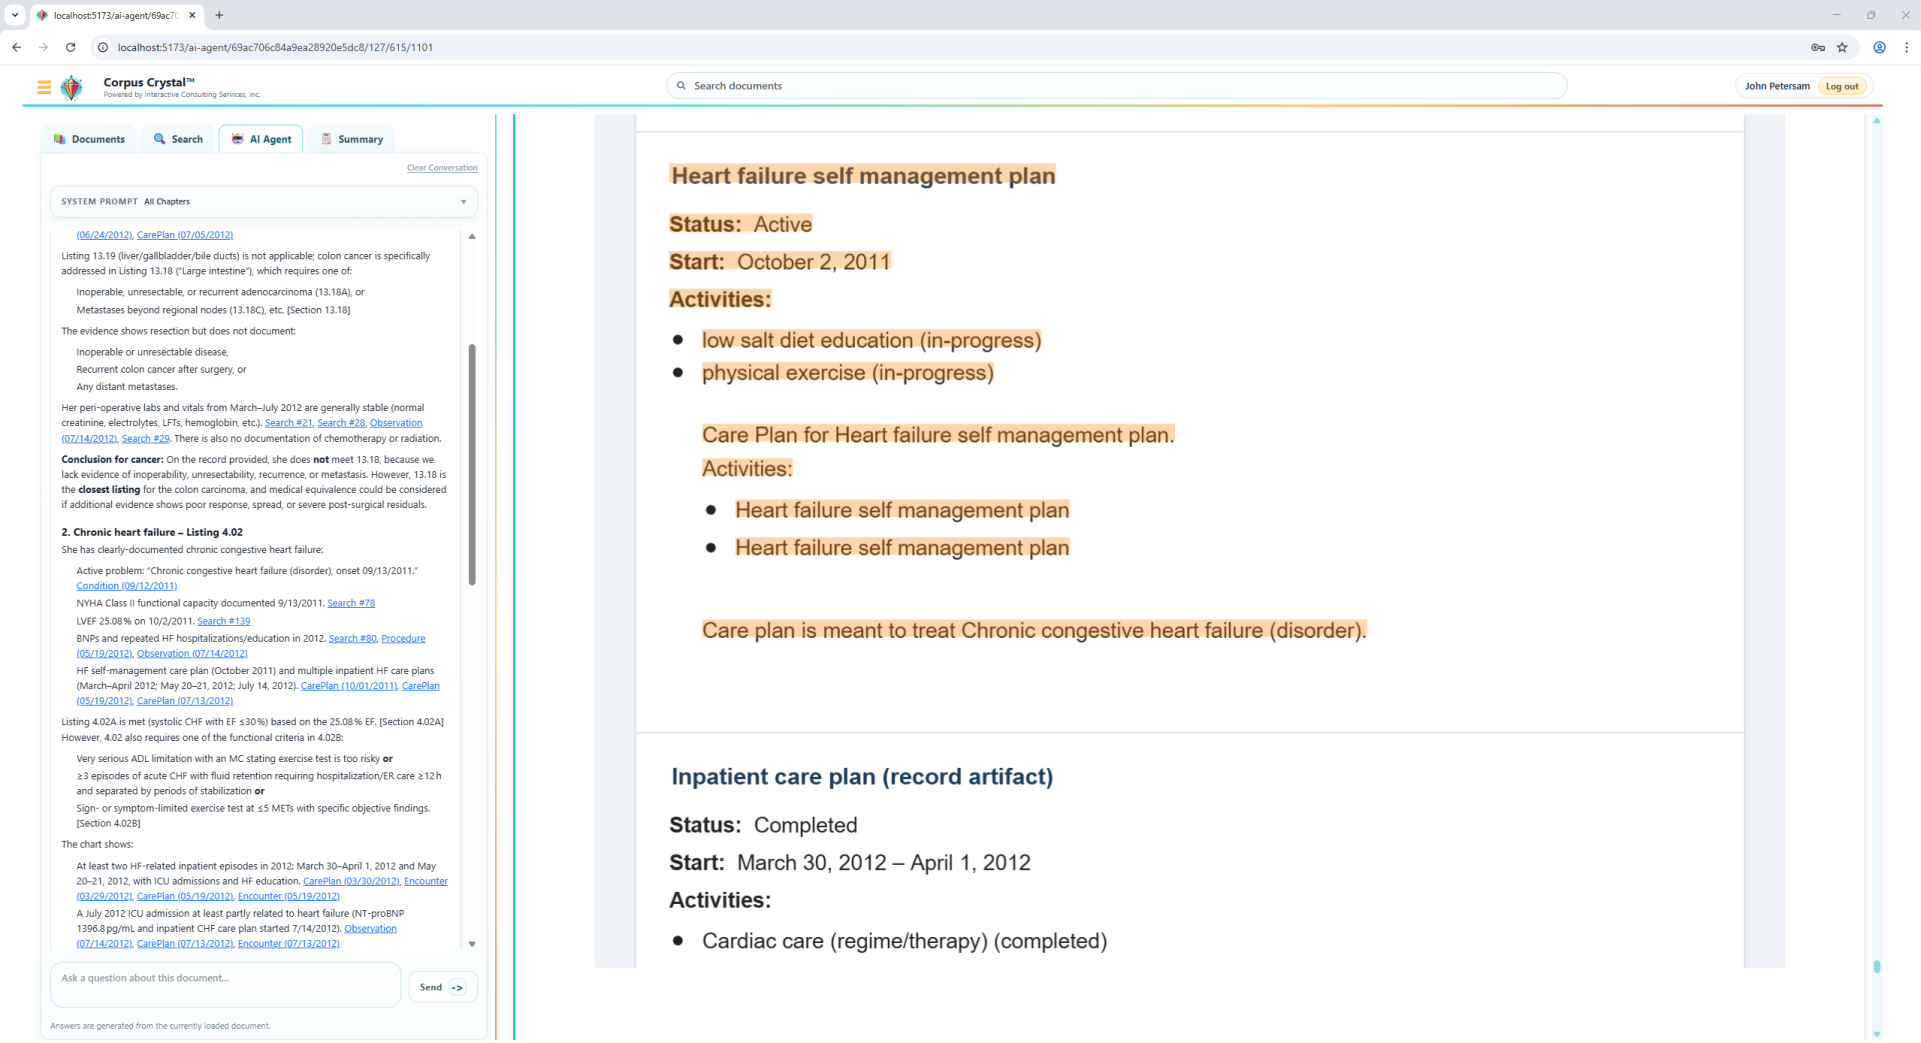Expand the System Prompt dropdown
Viewport: 1921px width, 1043px height.
pos(463,202)
